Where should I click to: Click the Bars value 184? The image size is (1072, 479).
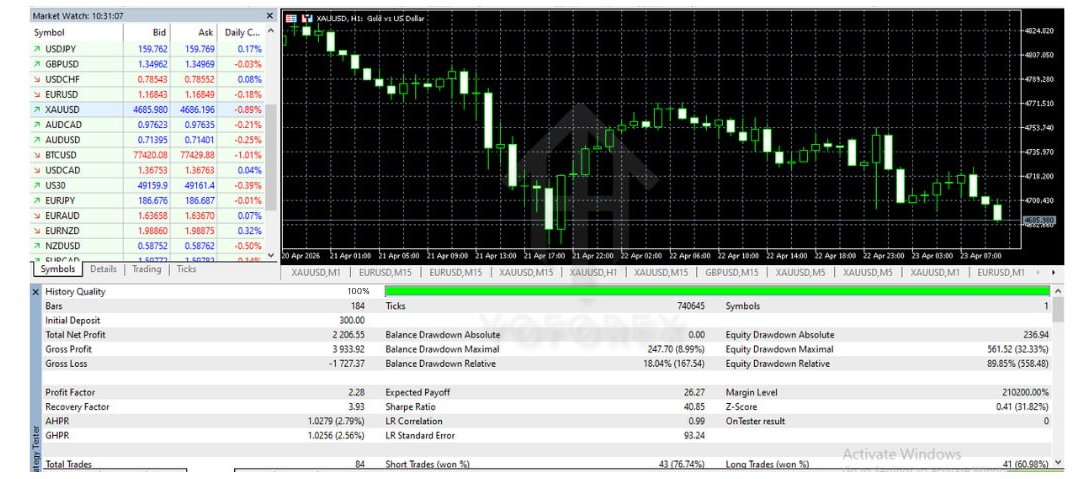359,306
